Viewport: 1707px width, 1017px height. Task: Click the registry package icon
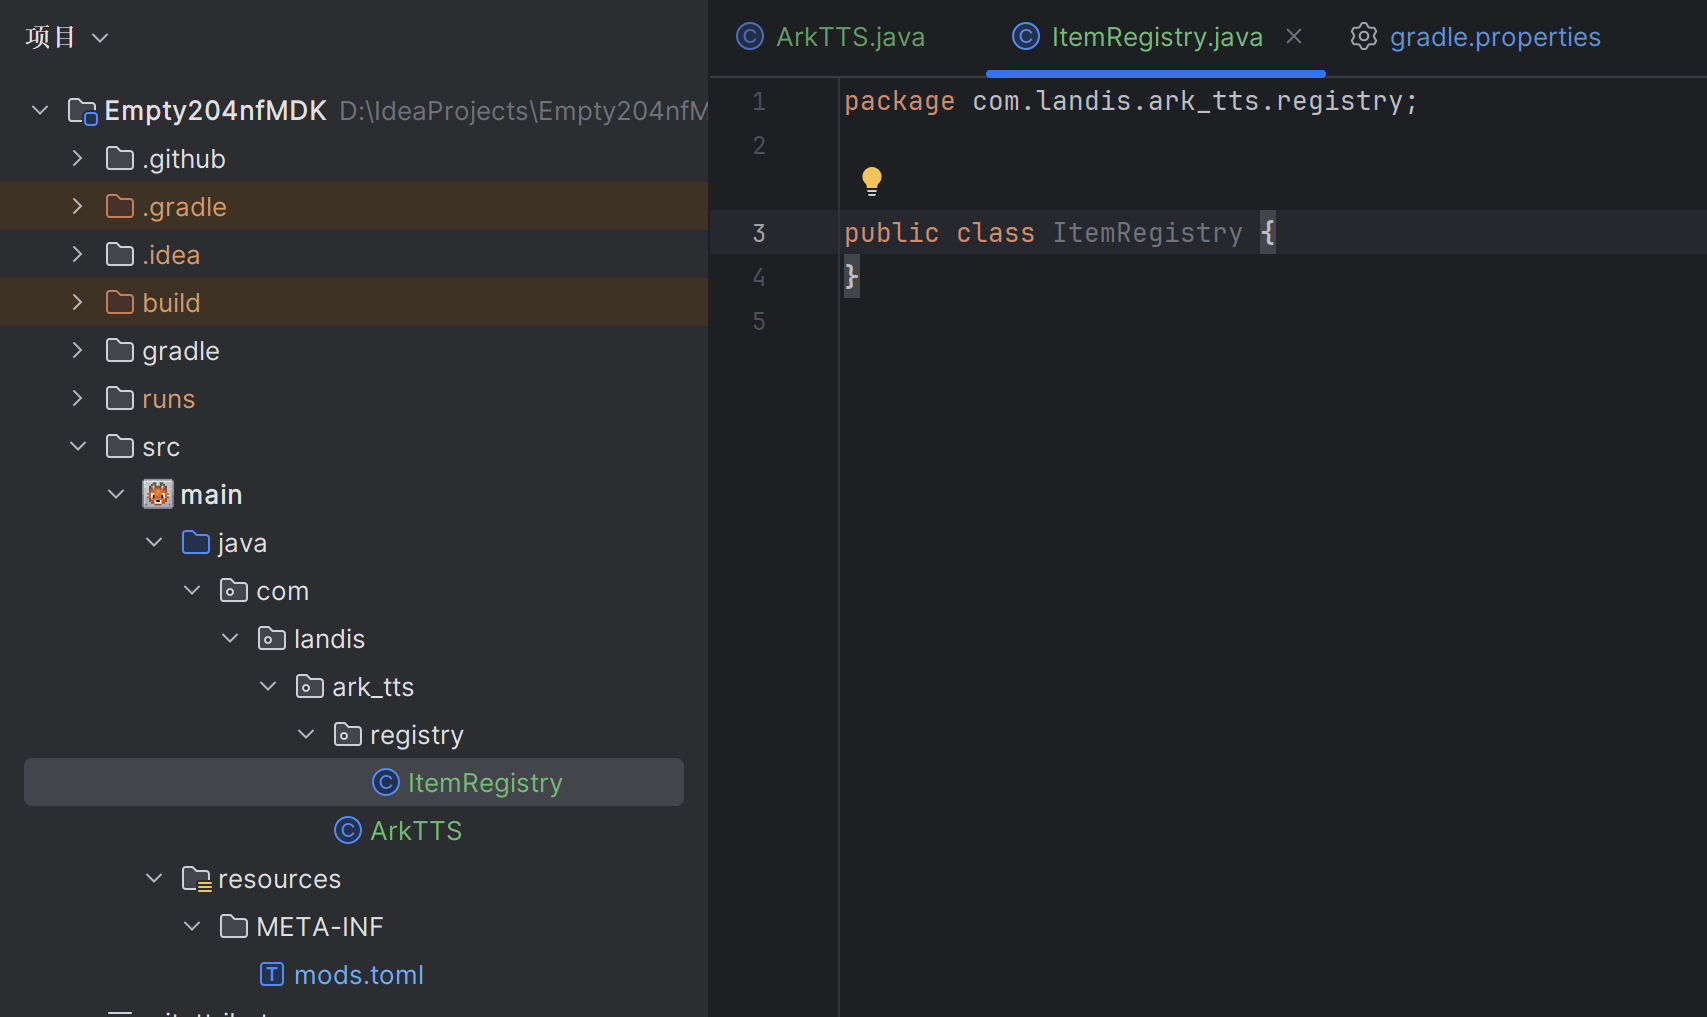click(348, 734)
